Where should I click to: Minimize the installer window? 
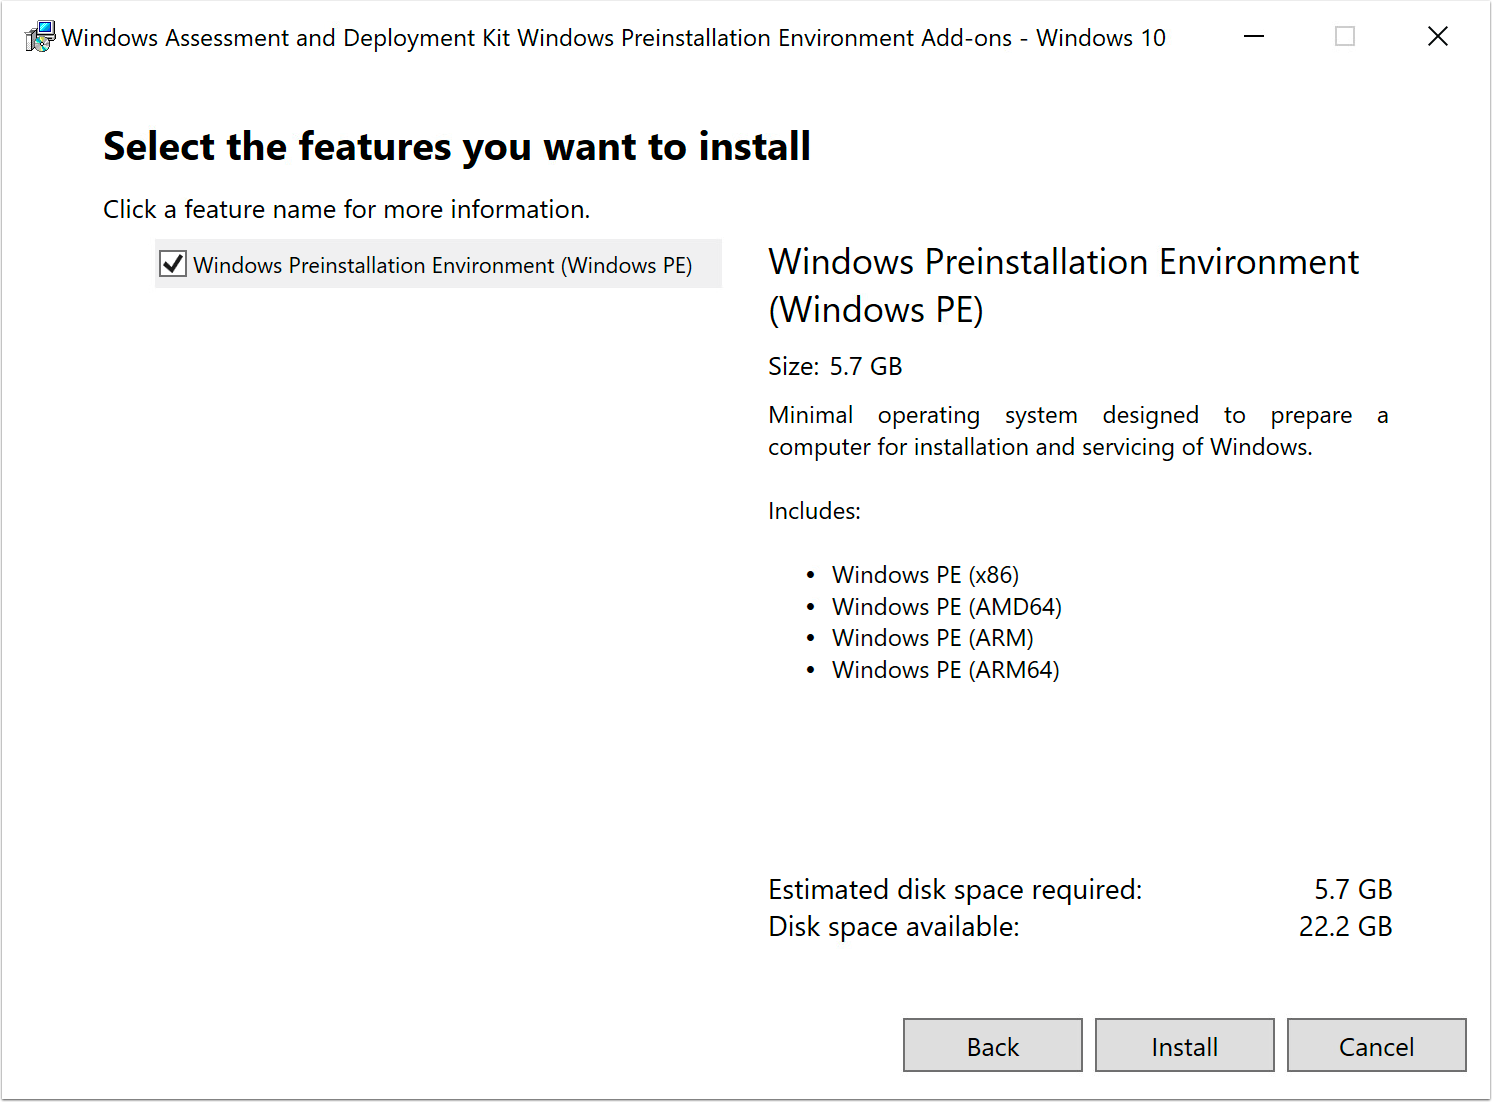click(x=1253, y=36)
